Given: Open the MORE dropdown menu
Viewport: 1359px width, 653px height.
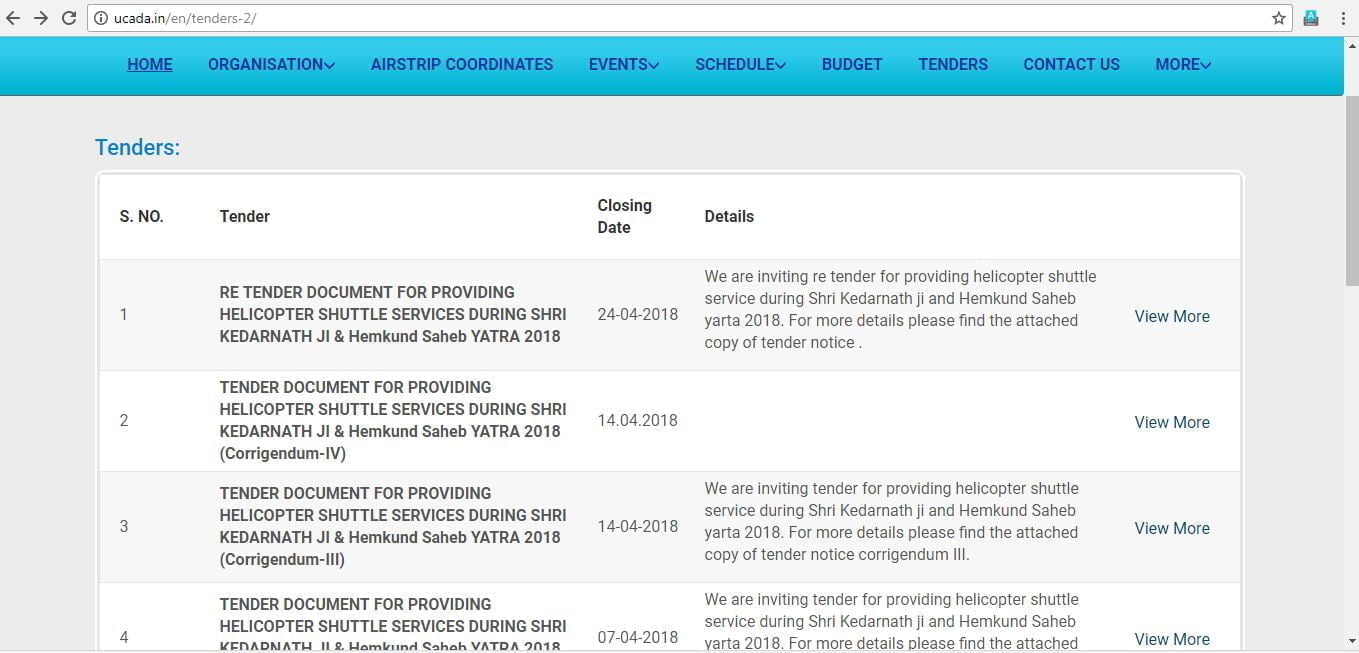Looking at the screenshot, I should tap(1183, 64).
